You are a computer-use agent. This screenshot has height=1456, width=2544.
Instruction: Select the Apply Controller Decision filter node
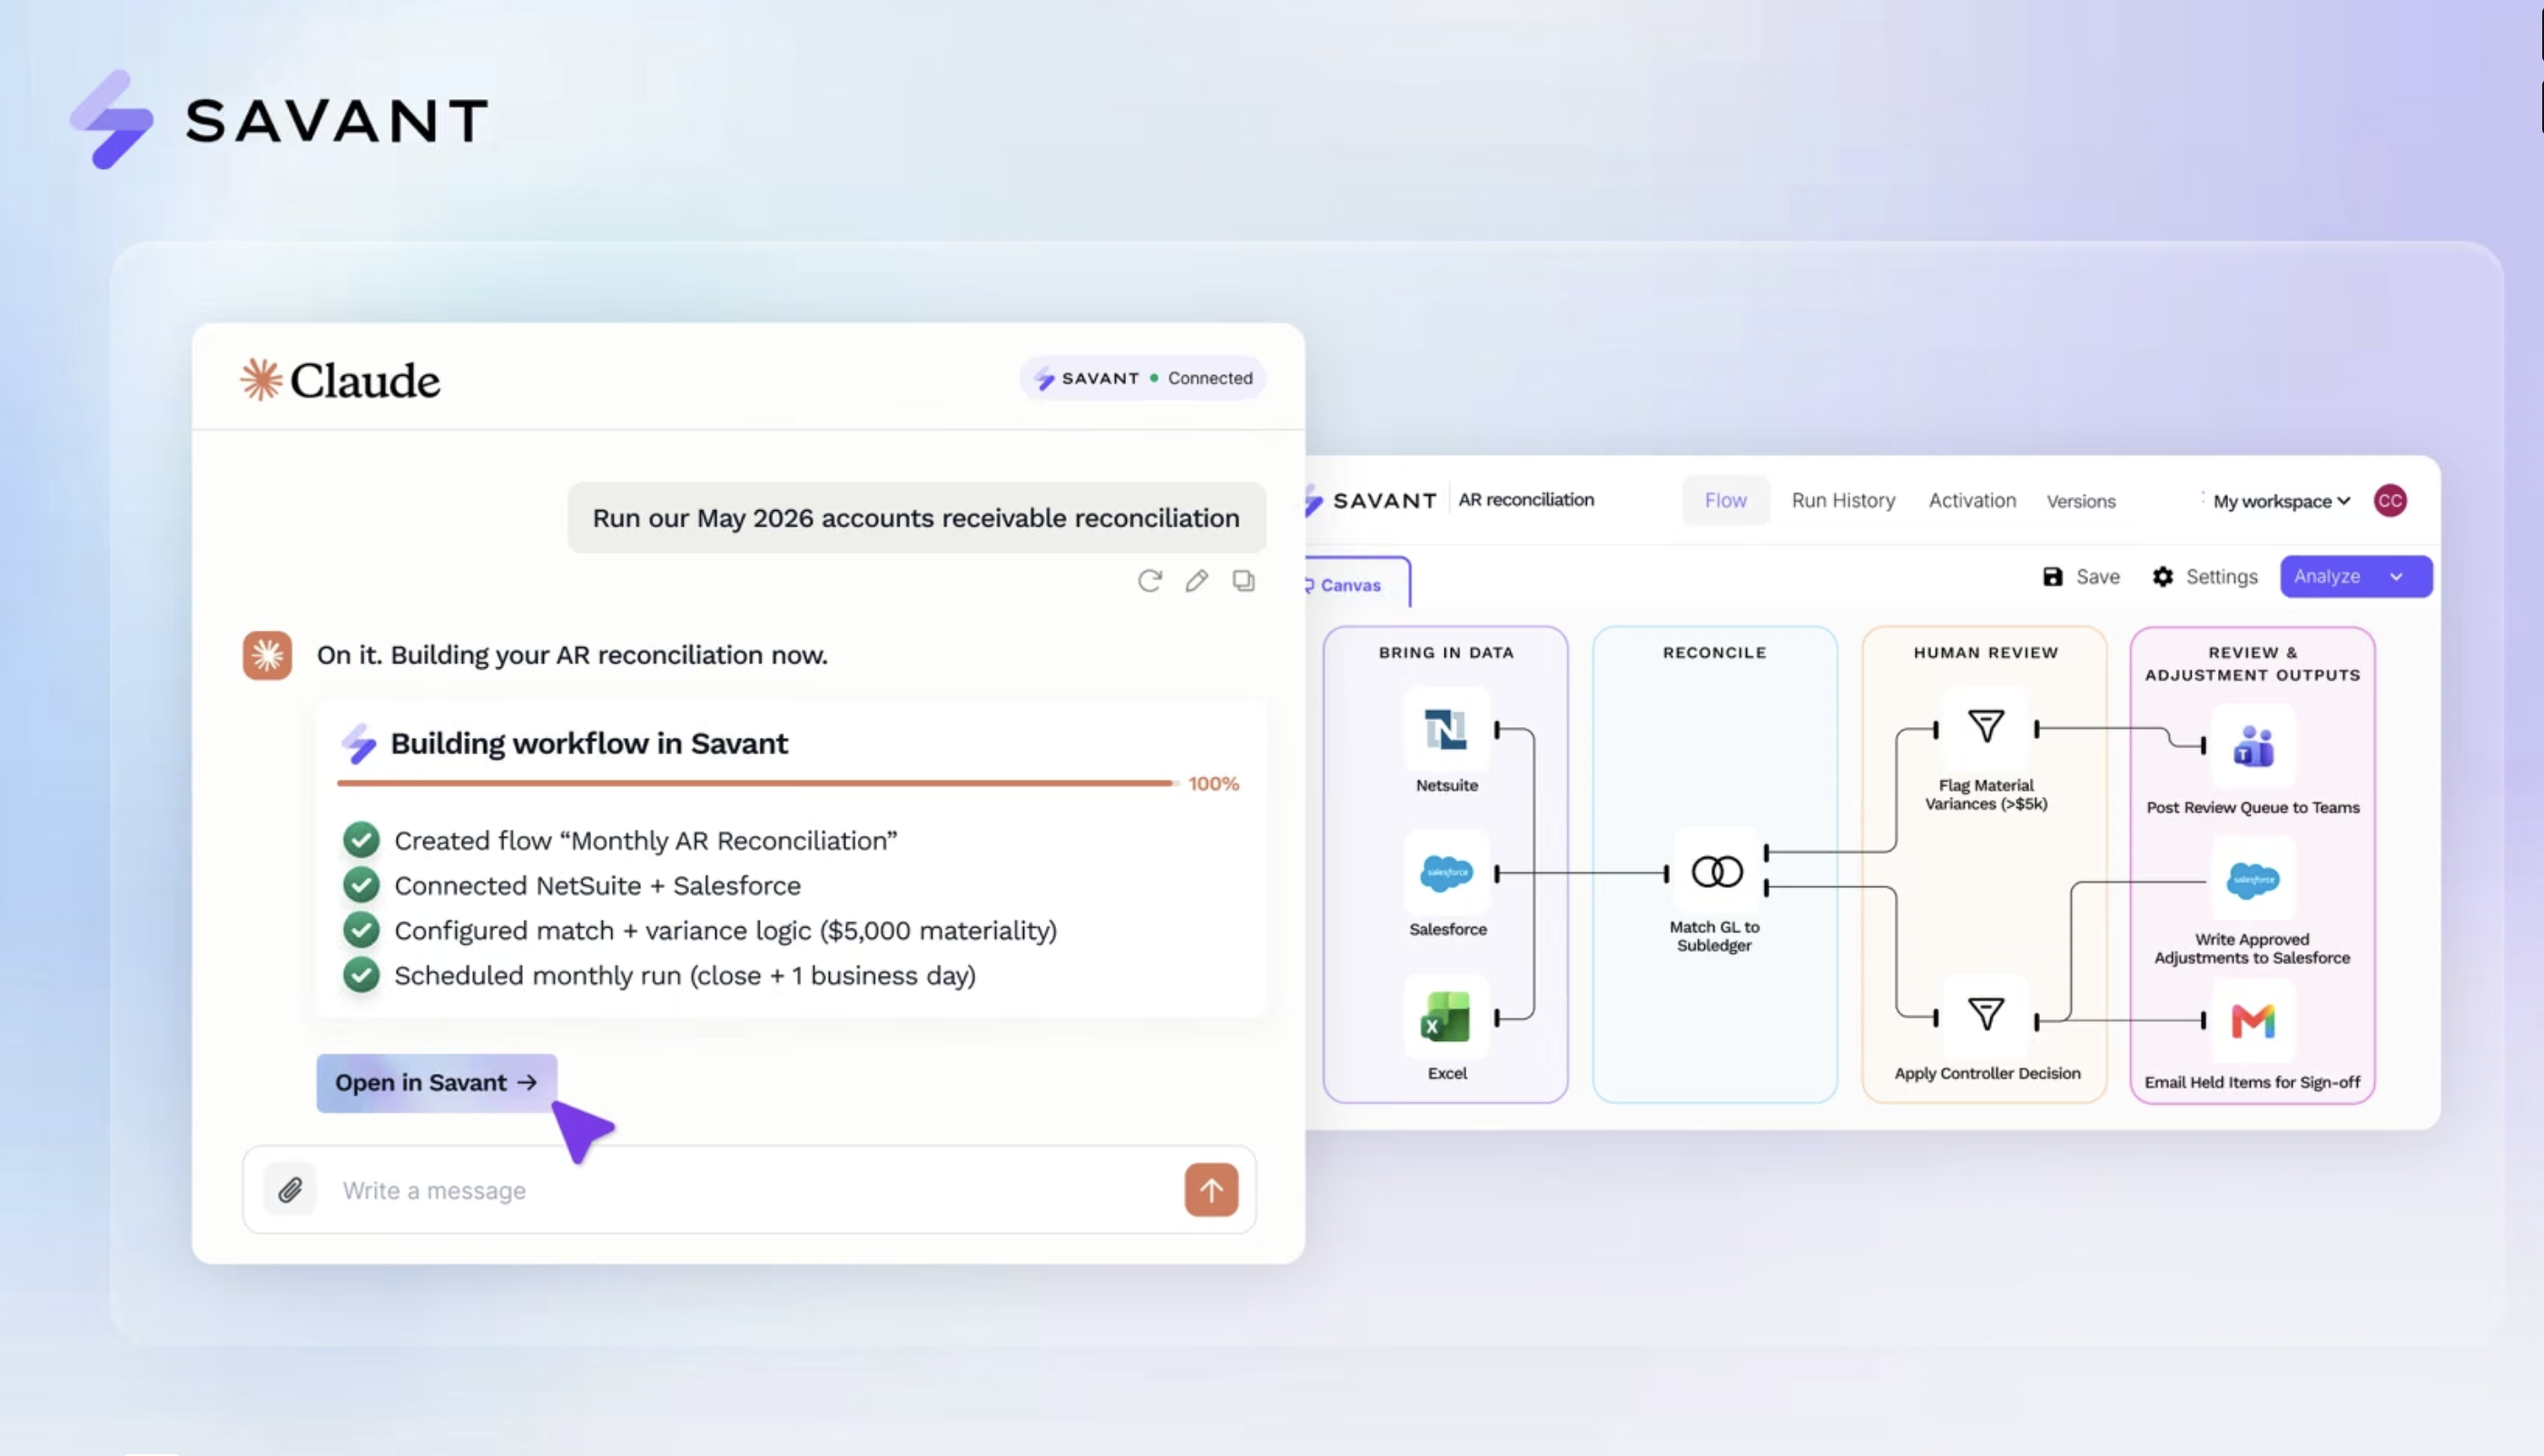click(1986, 1015)
